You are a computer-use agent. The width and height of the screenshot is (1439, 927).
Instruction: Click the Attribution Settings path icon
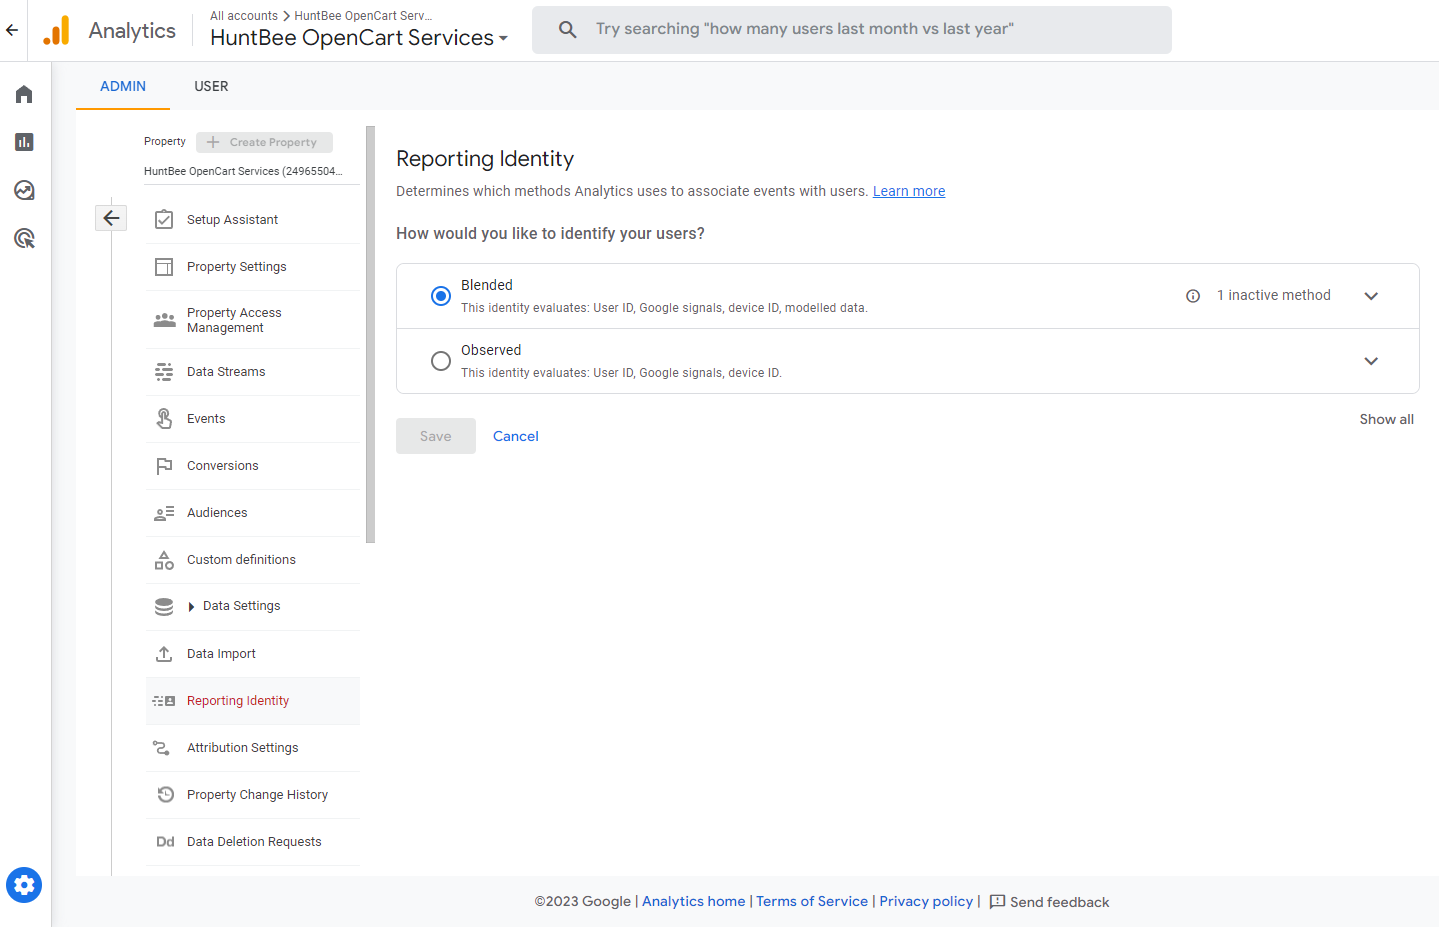pos(161,748)
